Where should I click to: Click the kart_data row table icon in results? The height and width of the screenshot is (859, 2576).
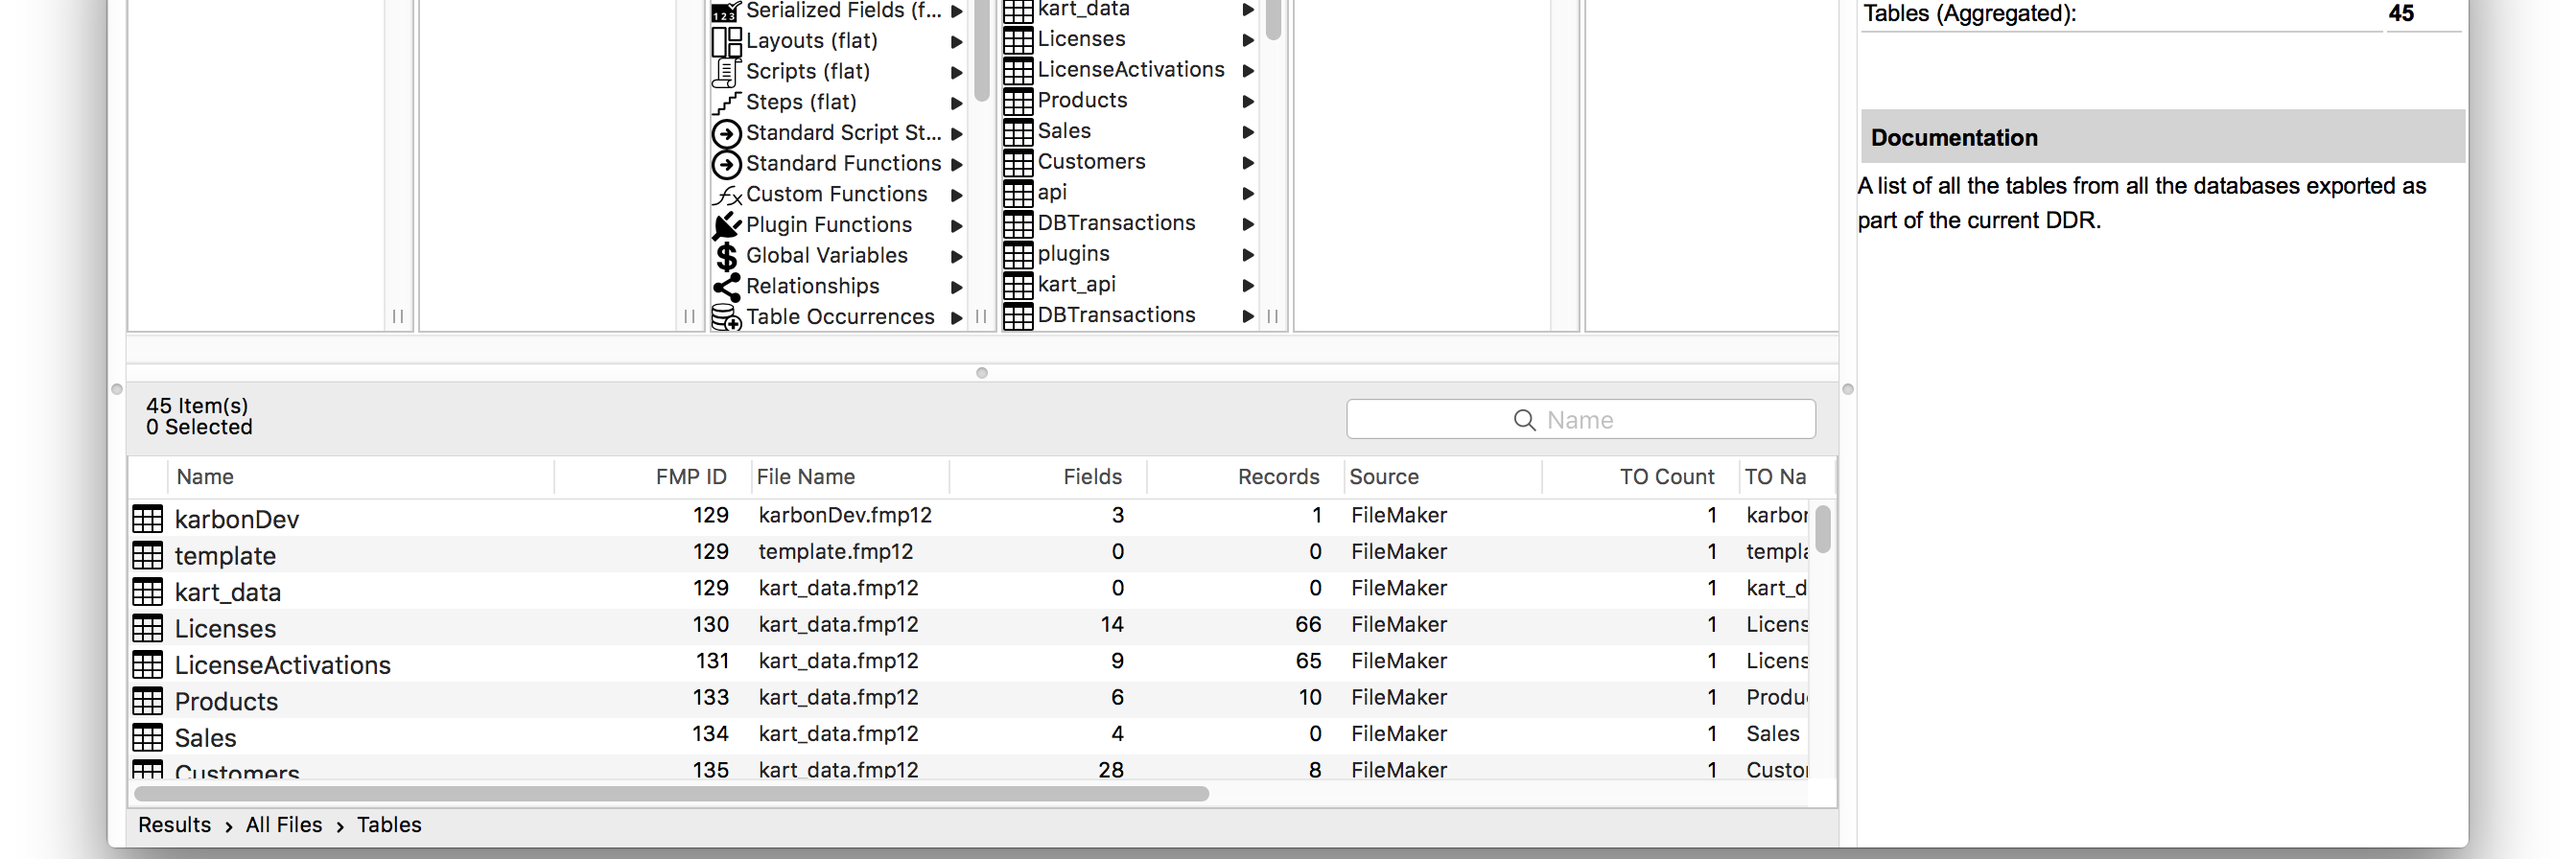pos(147,591)
